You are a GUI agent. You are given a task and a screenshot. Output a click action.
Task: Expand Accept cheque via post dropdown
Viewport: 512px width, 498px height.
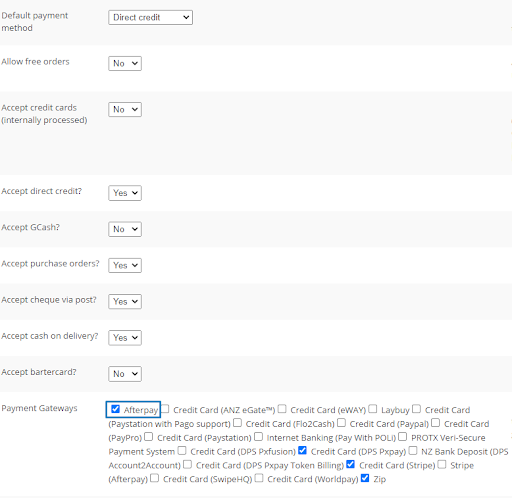click(x=125, y=301)
